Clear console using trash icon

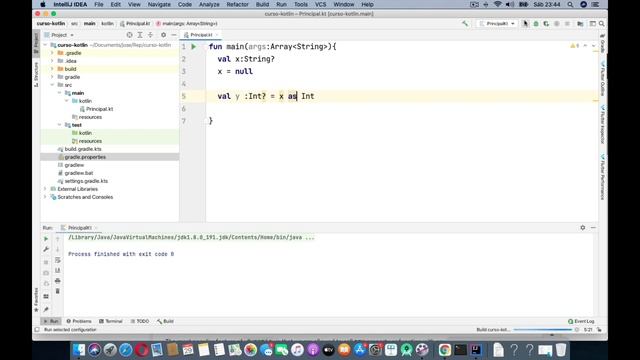pos(58,291)
